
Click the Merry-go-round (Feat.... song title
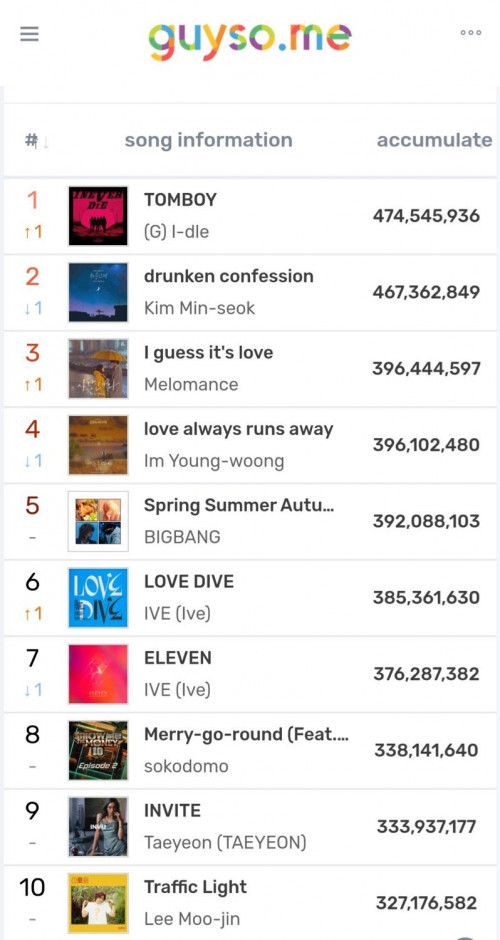pyautogui.click(x=246, y=734)
